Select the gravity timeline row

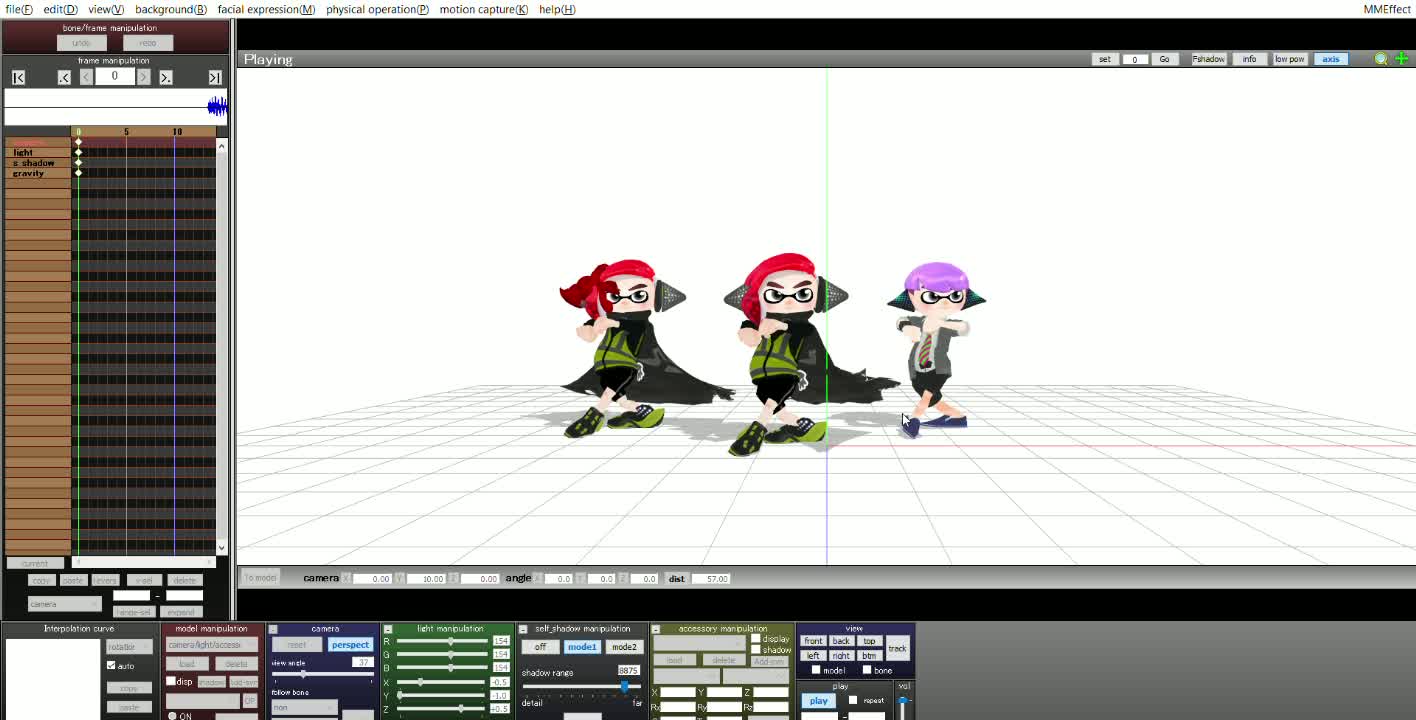point(37,173)
